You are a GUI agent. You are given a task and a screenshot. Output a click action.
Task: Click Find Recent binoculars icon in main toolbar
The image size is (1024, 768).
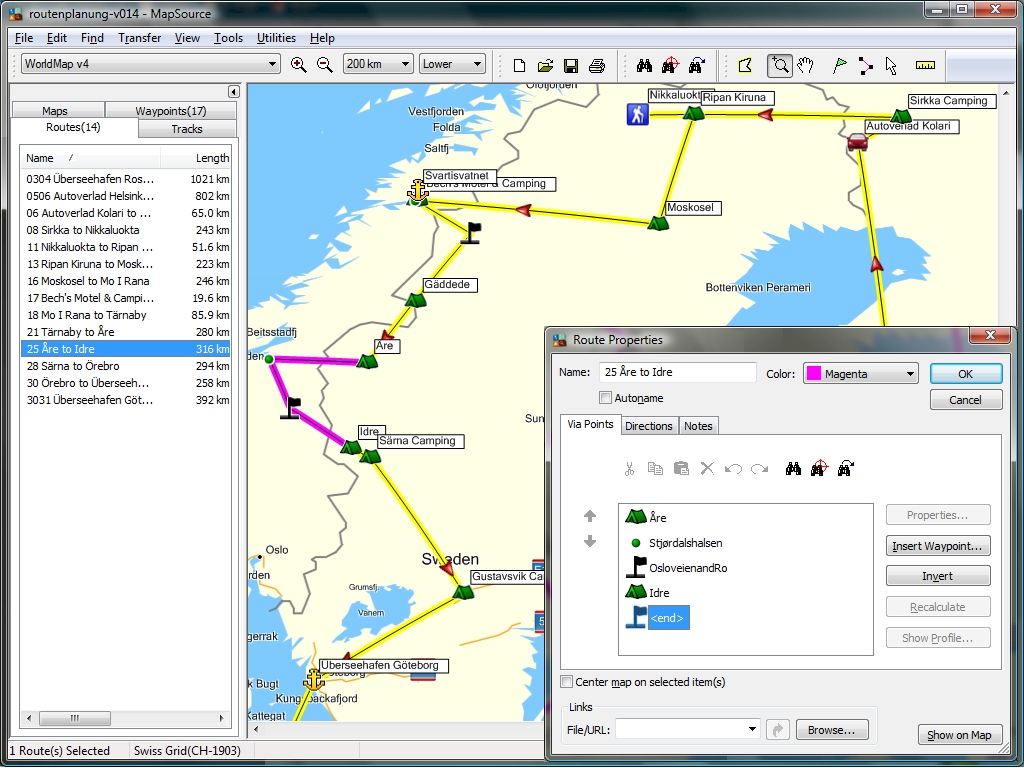click(696, 65)
